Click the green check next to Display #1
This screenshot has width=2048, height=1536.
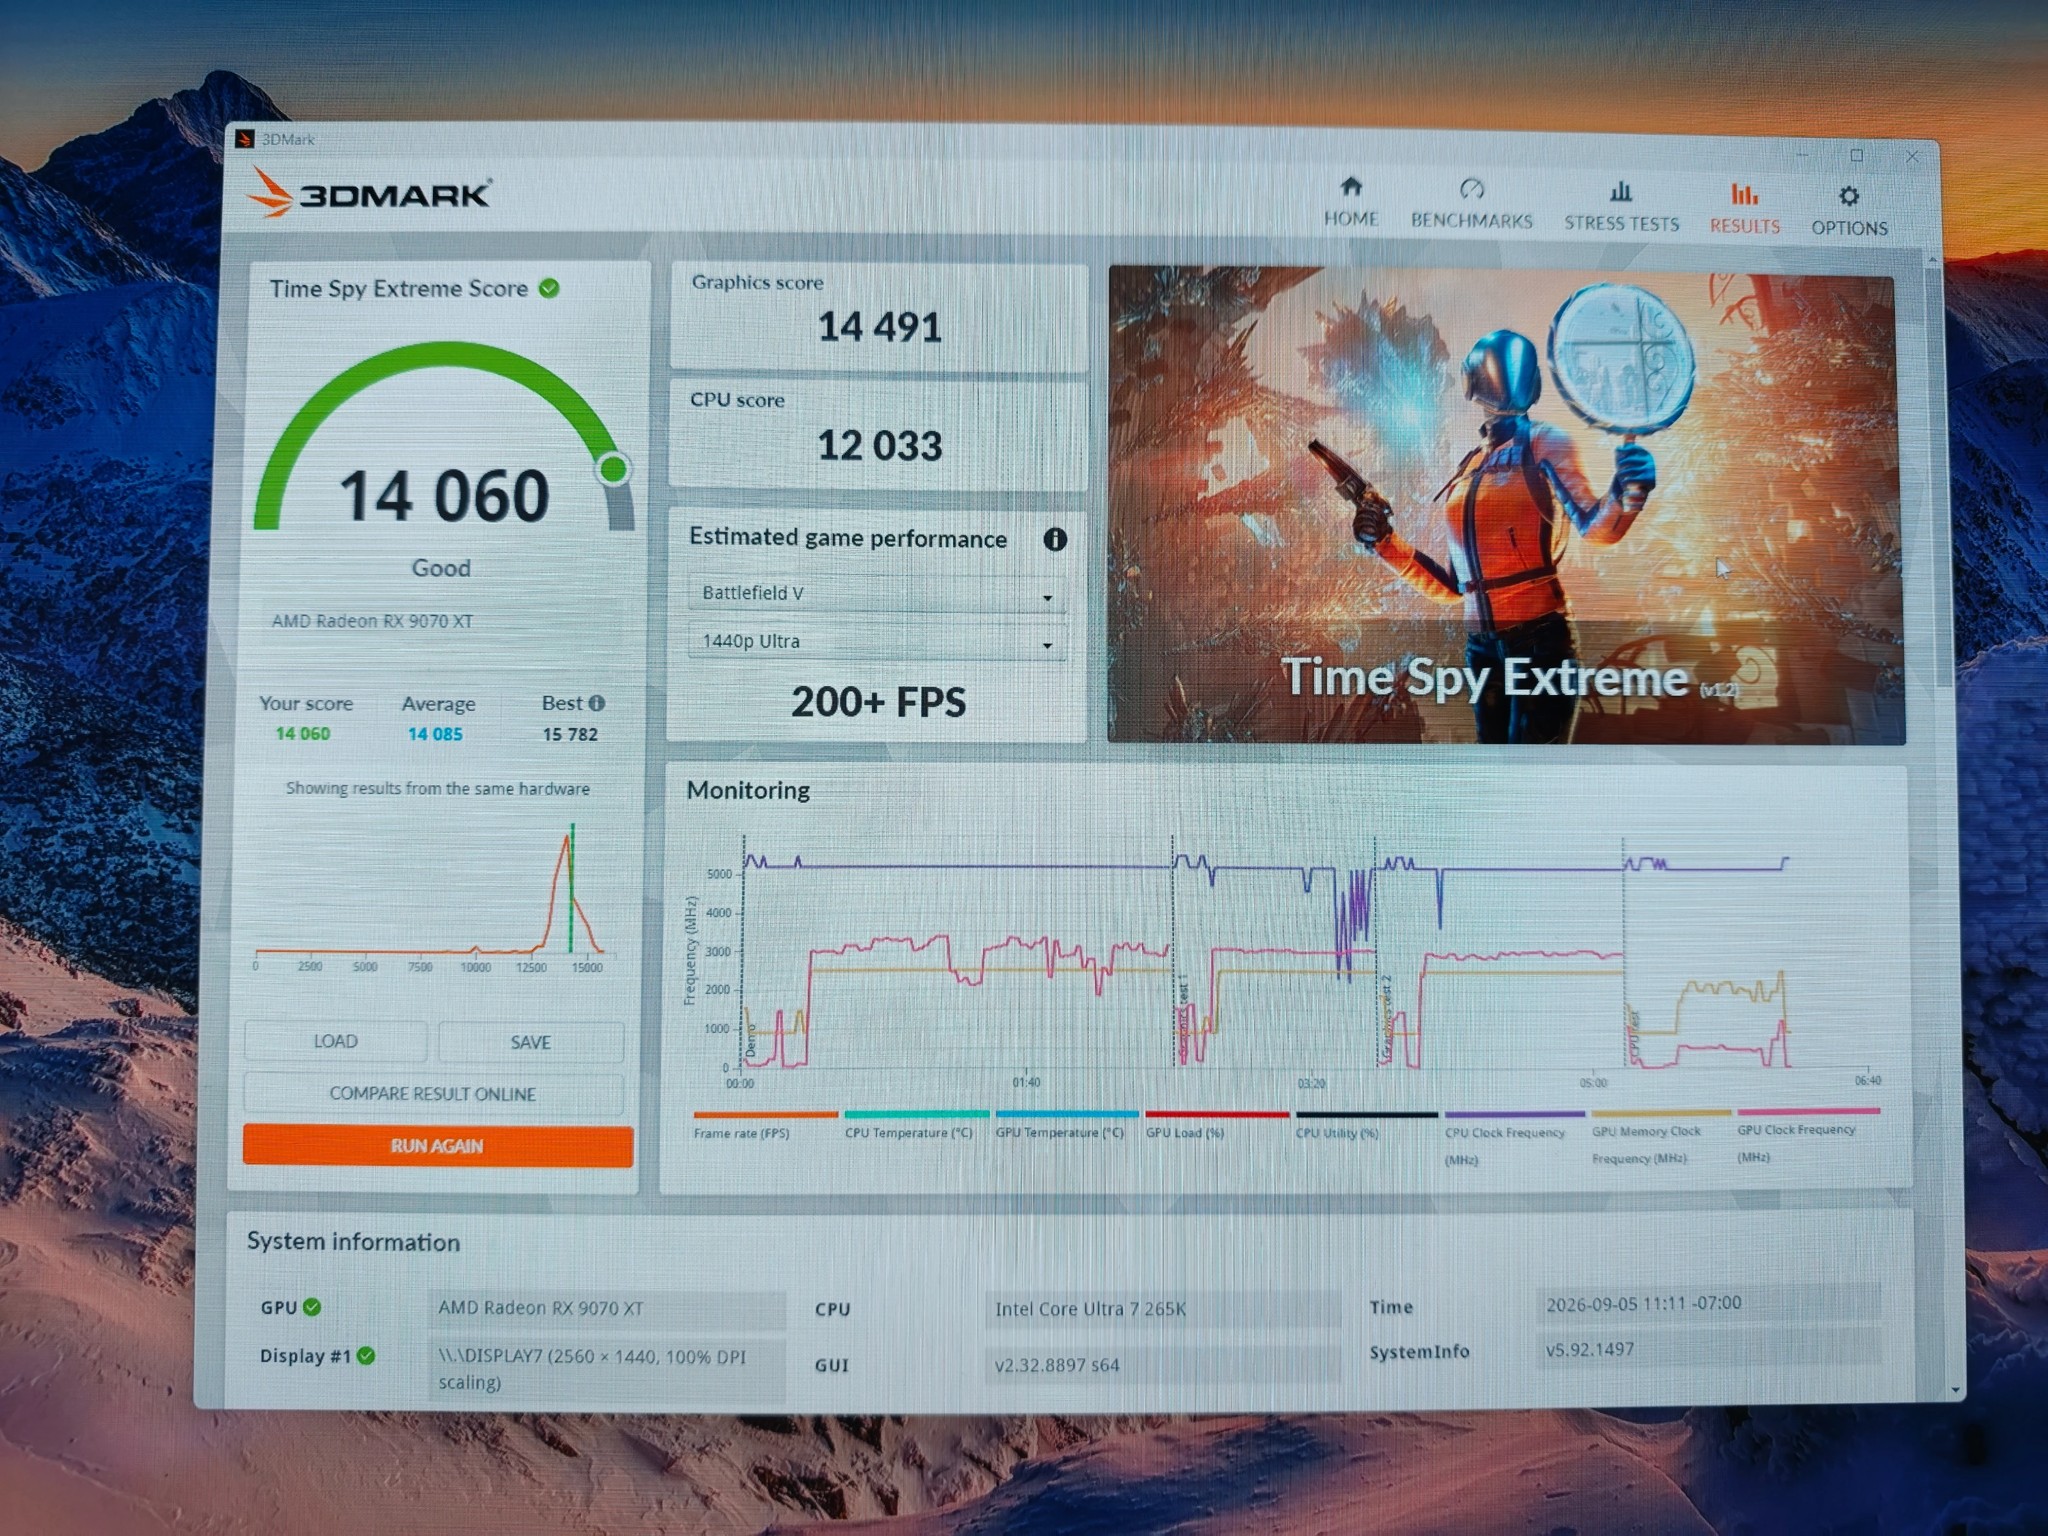click(366, 1356)
